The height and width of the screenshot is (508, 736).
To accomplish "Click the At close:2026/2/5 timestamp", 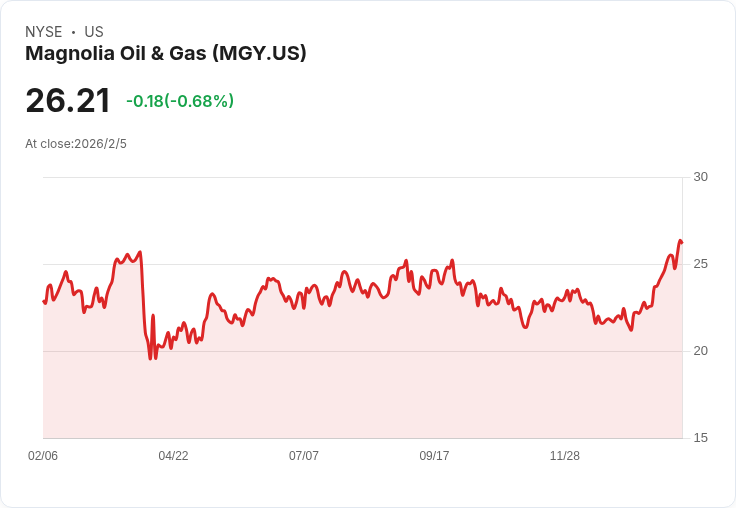I will [x=76, y=144].
